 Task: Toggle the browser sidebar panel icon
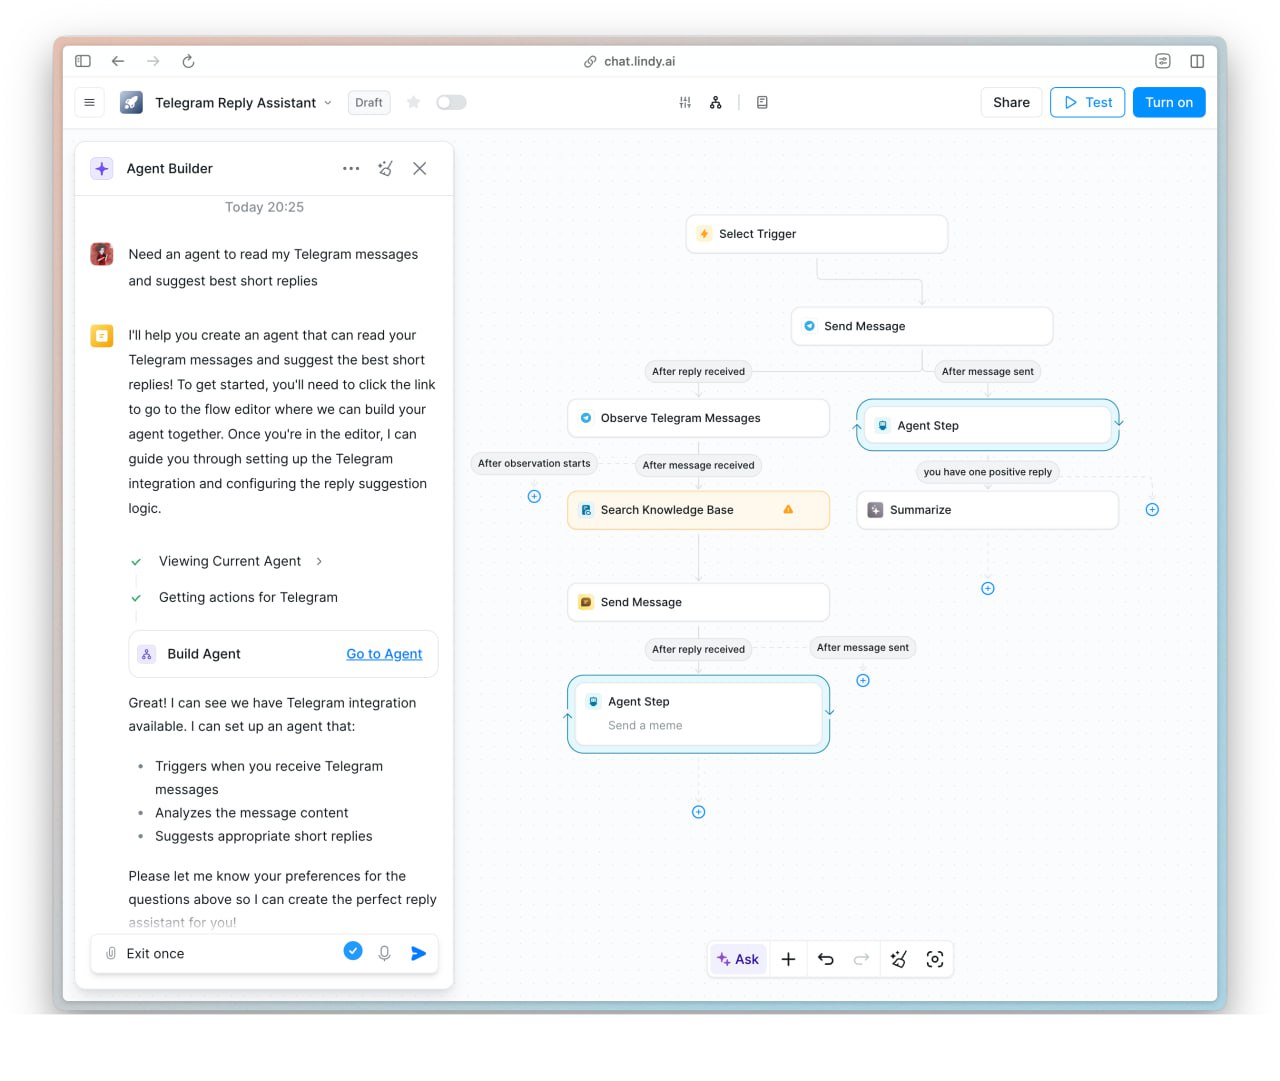click(83, 61)
